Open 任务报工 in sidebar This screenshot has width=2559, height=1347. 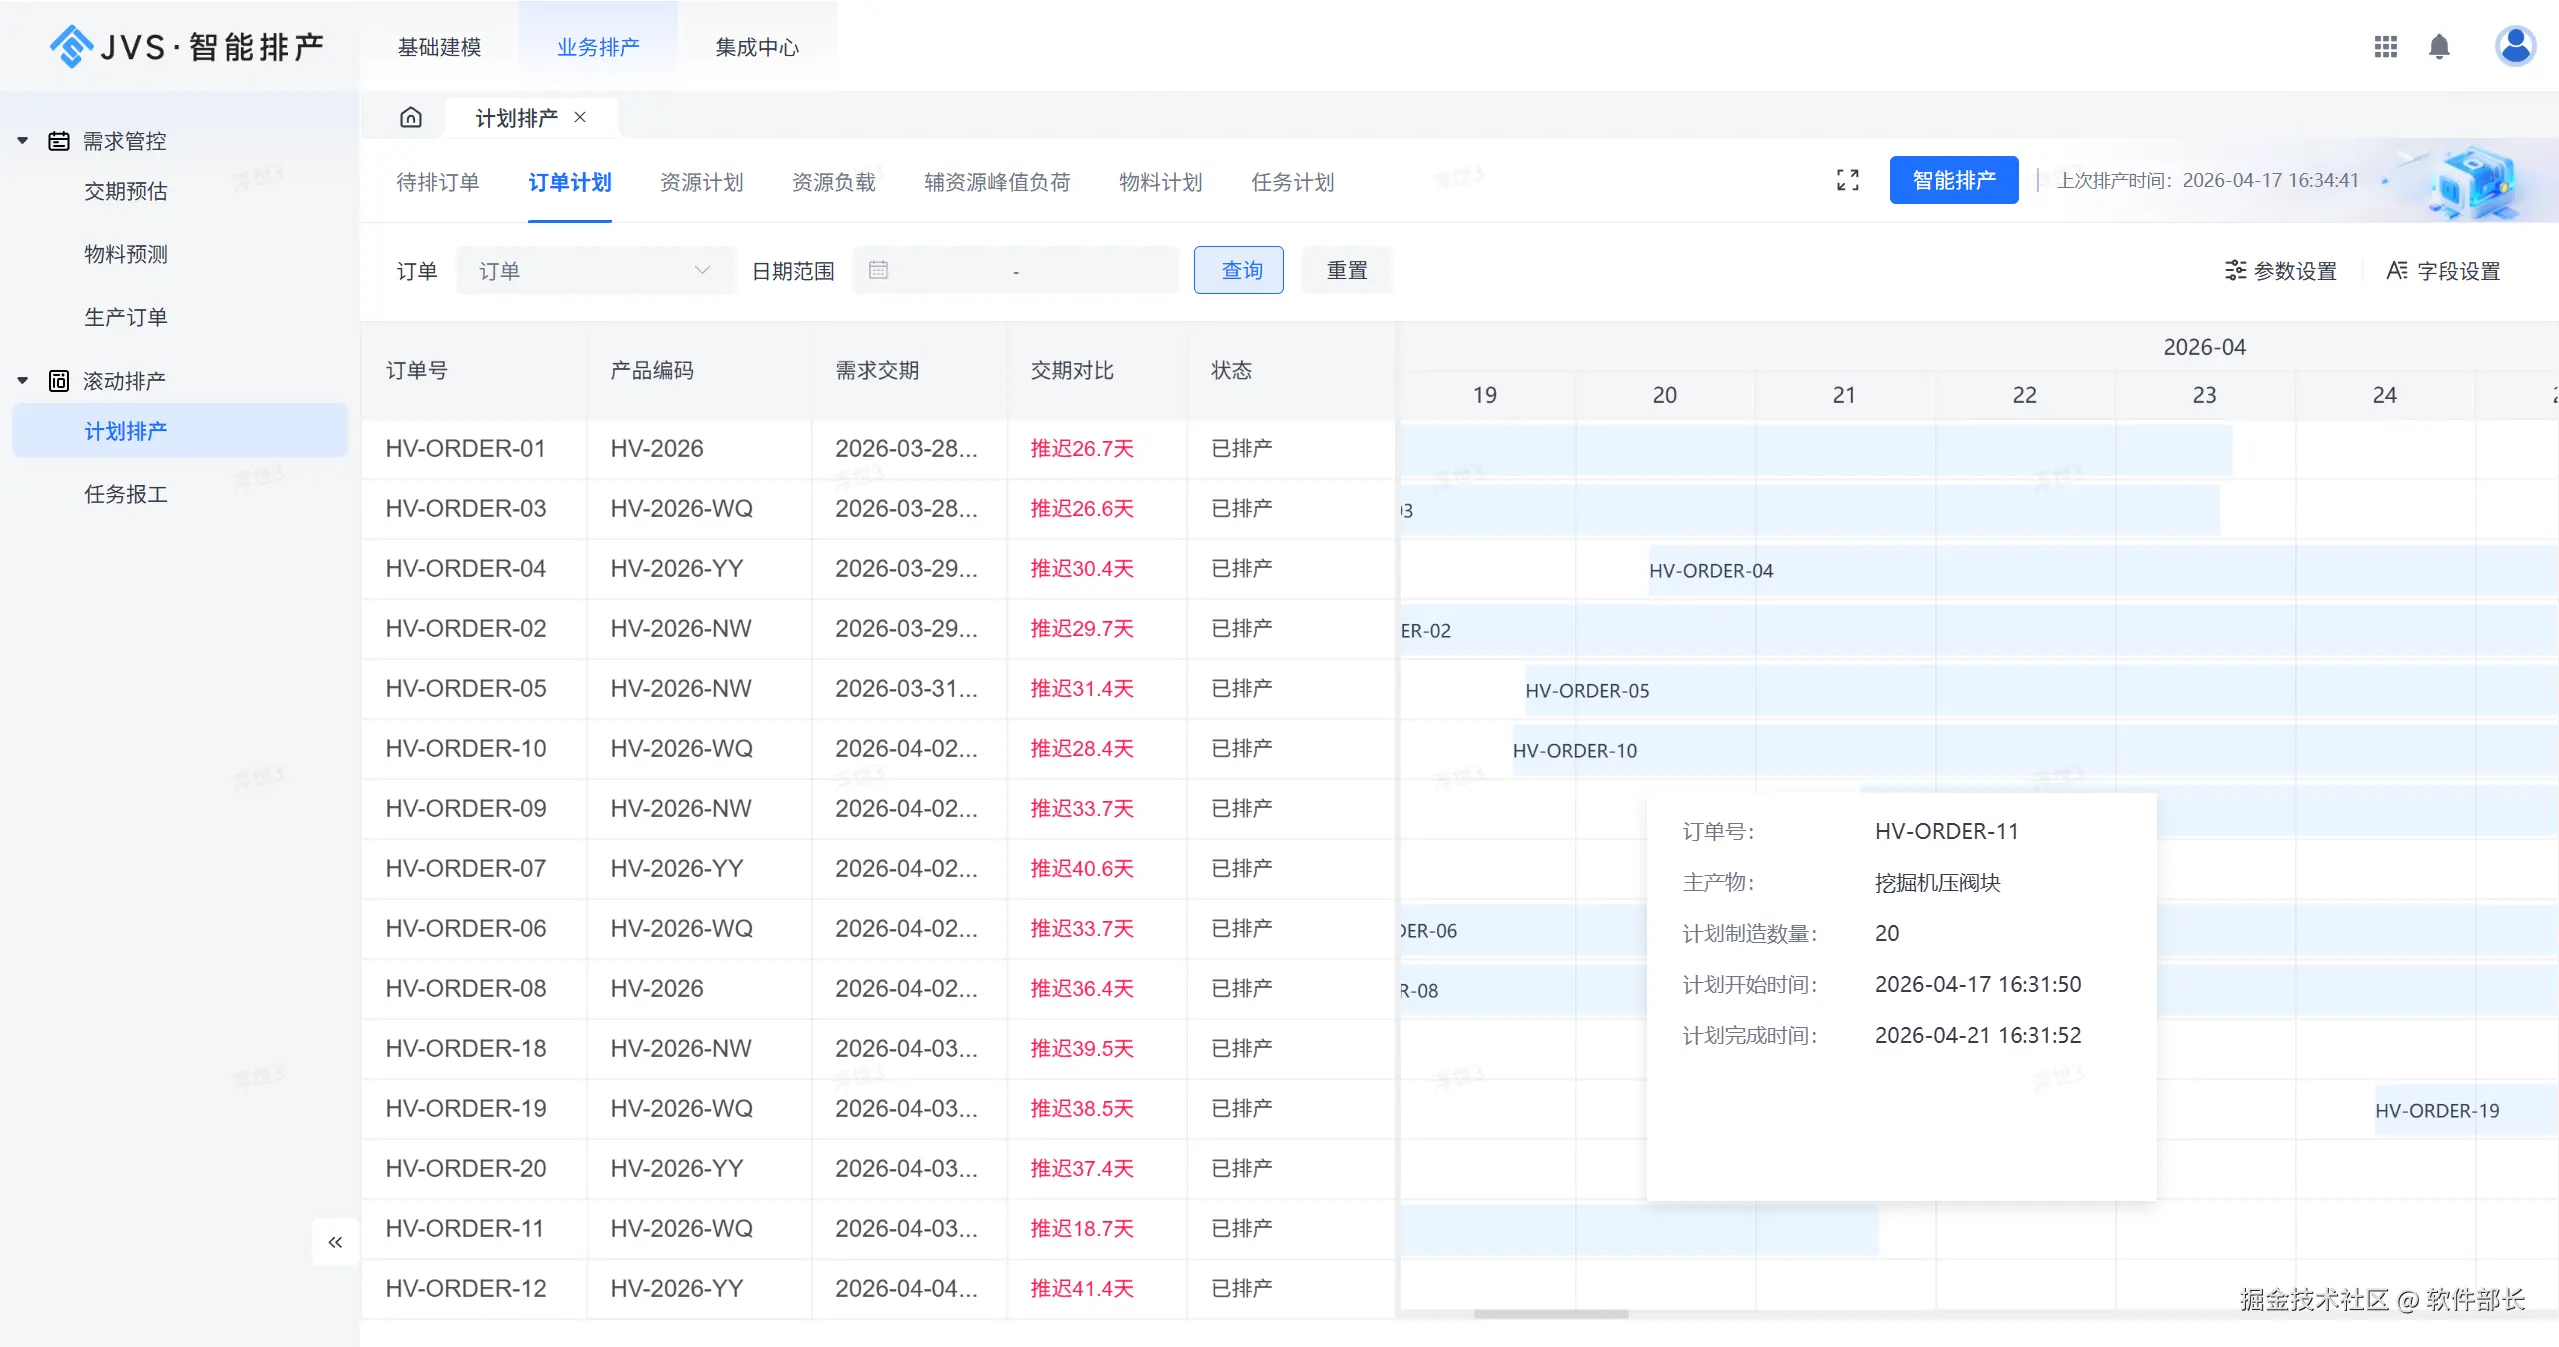coord(125,494)
